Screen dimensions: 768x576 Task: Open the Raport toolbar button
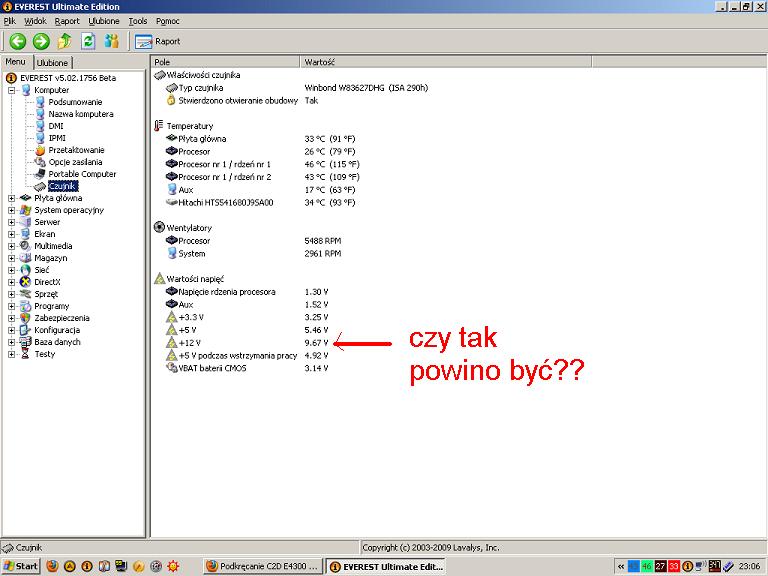click(158, 42)
